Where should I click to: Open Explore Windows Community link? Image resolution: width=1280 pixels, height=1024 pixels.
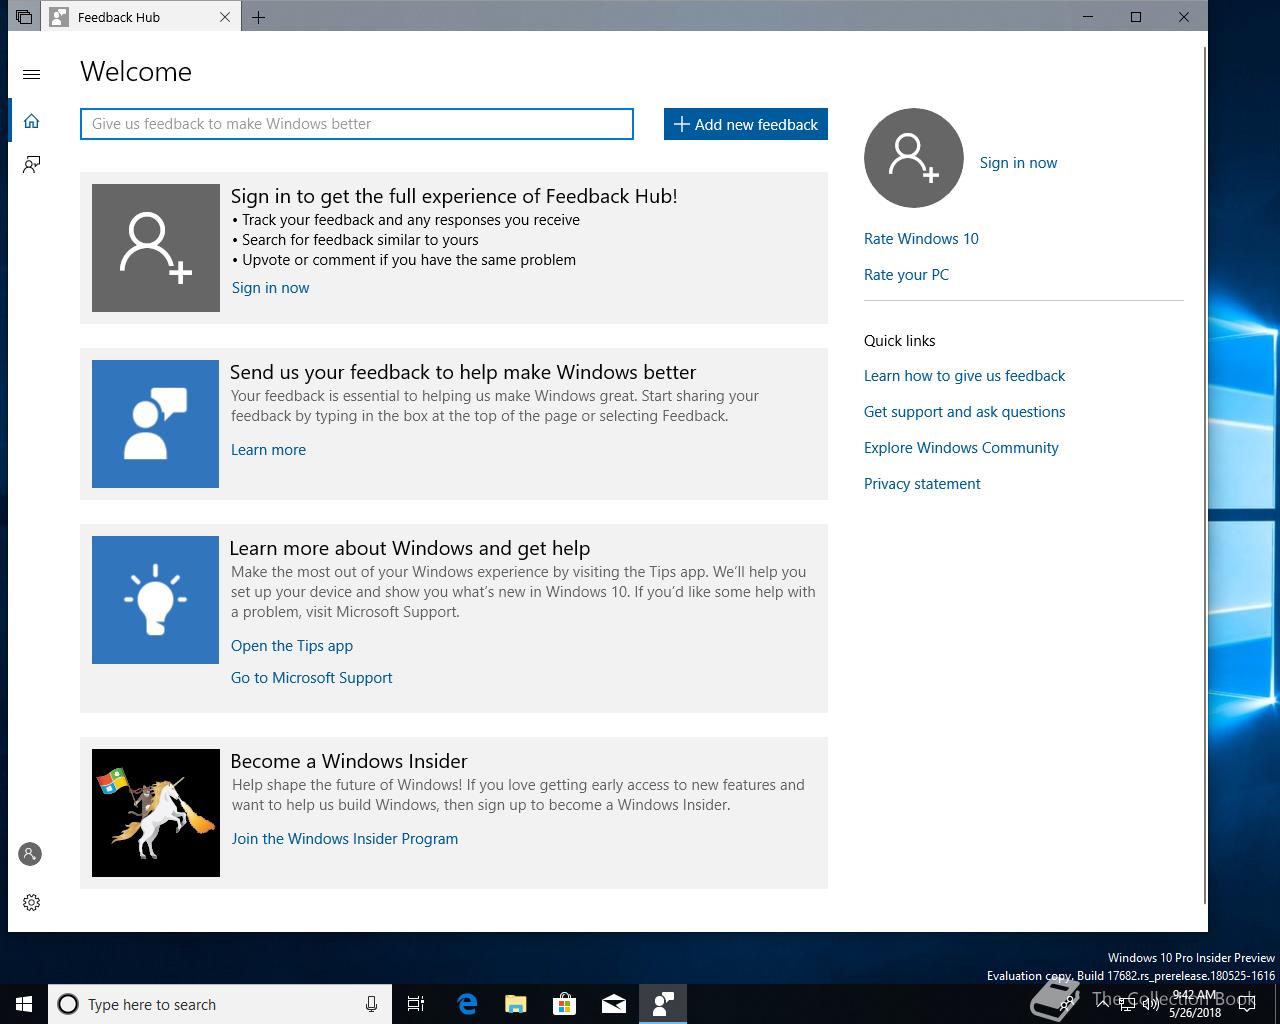tap(961, 448)
